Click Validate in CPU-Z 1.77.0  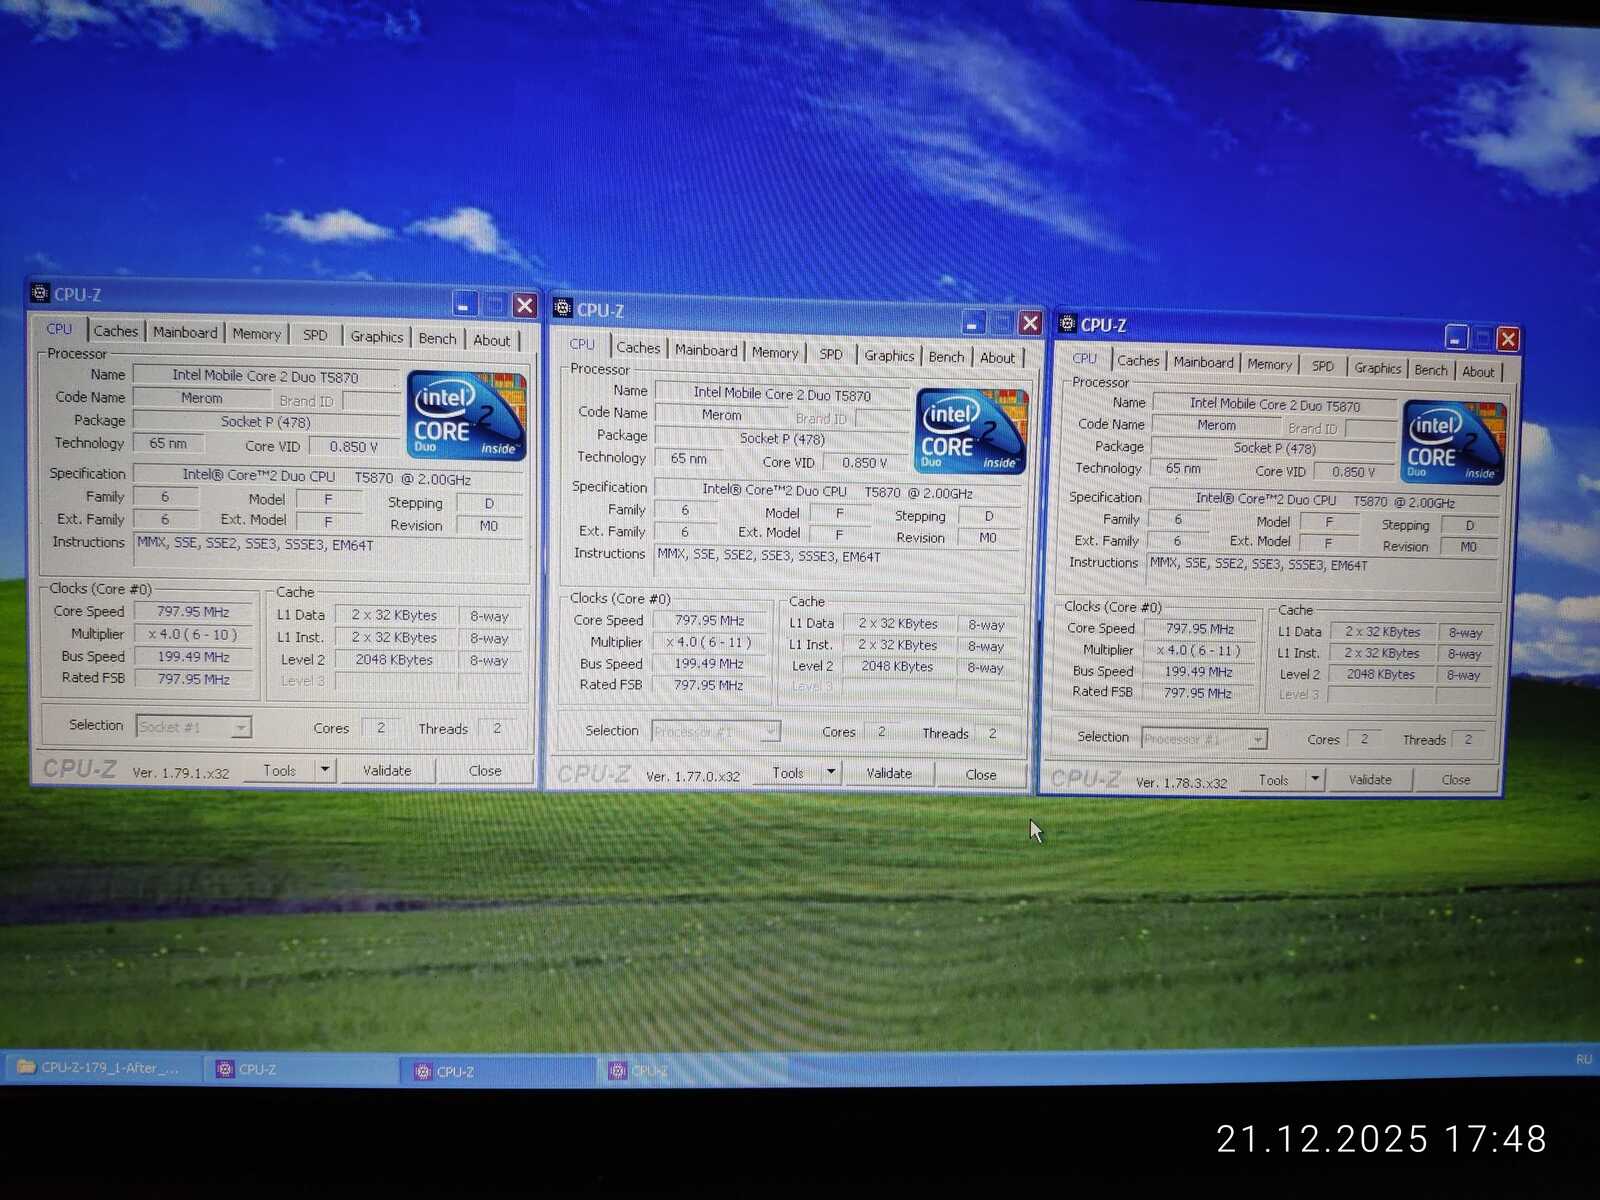tap(889, 774)
